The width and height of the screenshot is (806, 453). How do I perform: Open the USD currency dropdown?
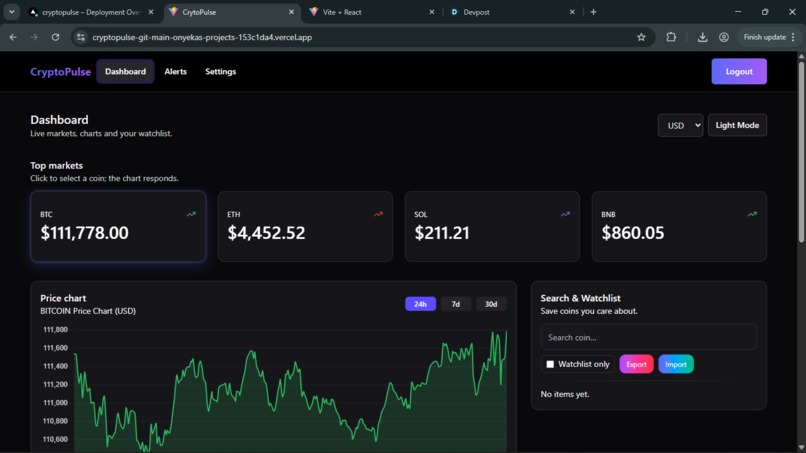(680, 125)
